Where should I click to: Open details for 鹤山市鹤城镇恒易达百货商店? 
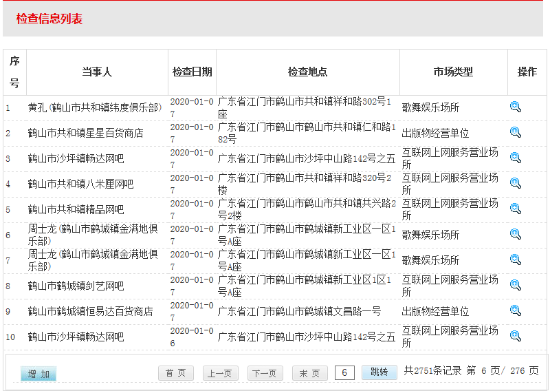click(x=515, y=311)
